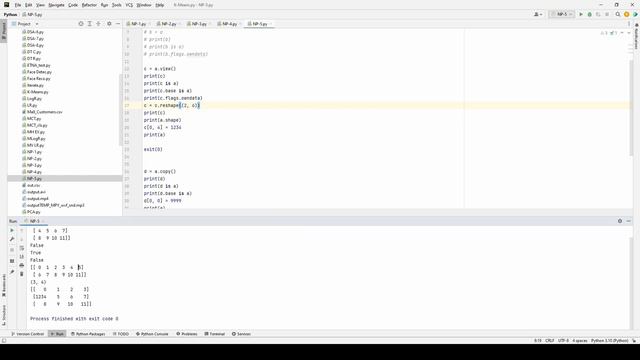Open the user account icon menu

pyautogui.click(x=538, y=14)
